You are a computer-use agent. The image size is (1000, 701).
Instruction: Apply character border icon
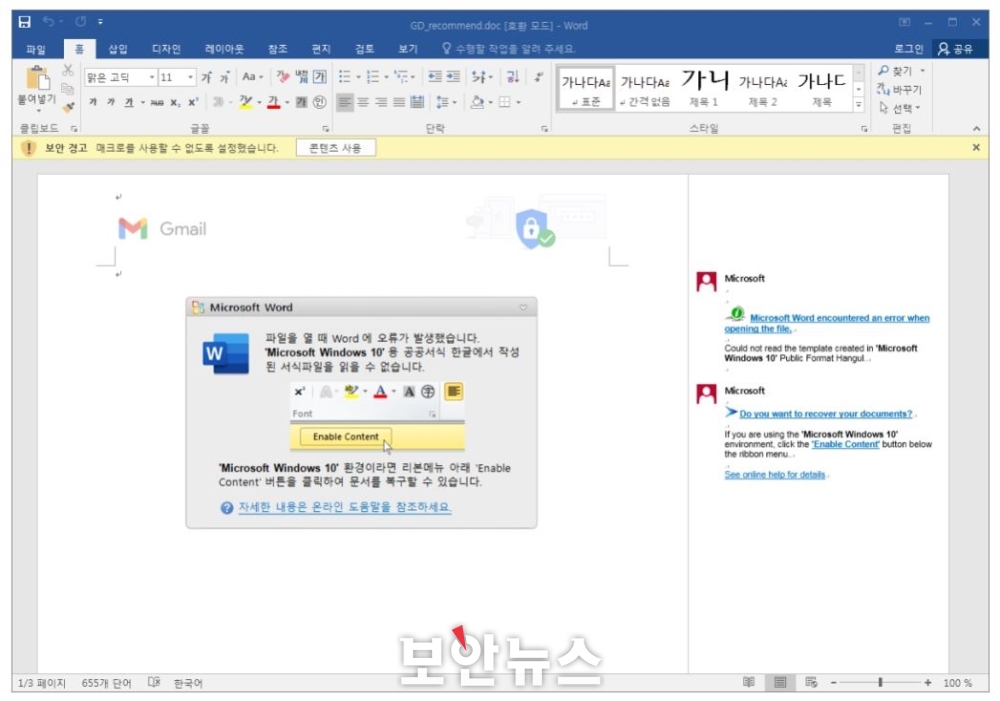pos(320,77)
